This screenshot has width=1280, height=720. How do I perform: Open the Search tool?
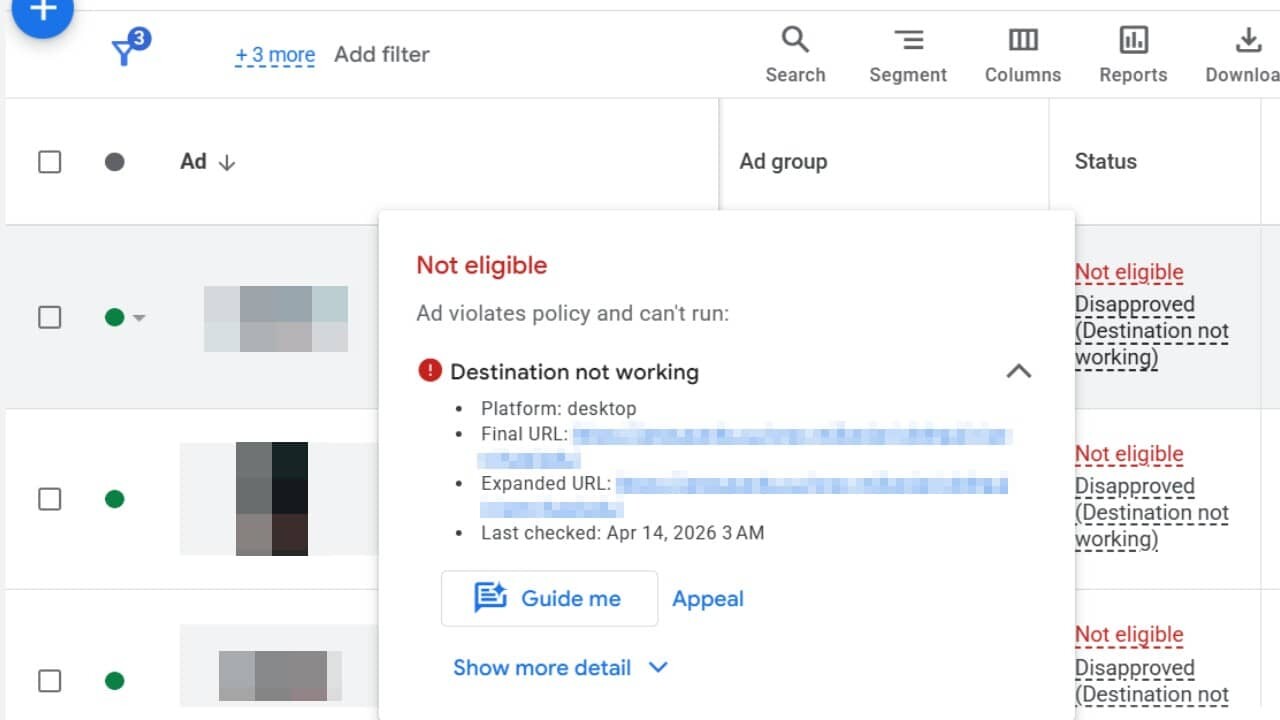[x=795, y=55]
